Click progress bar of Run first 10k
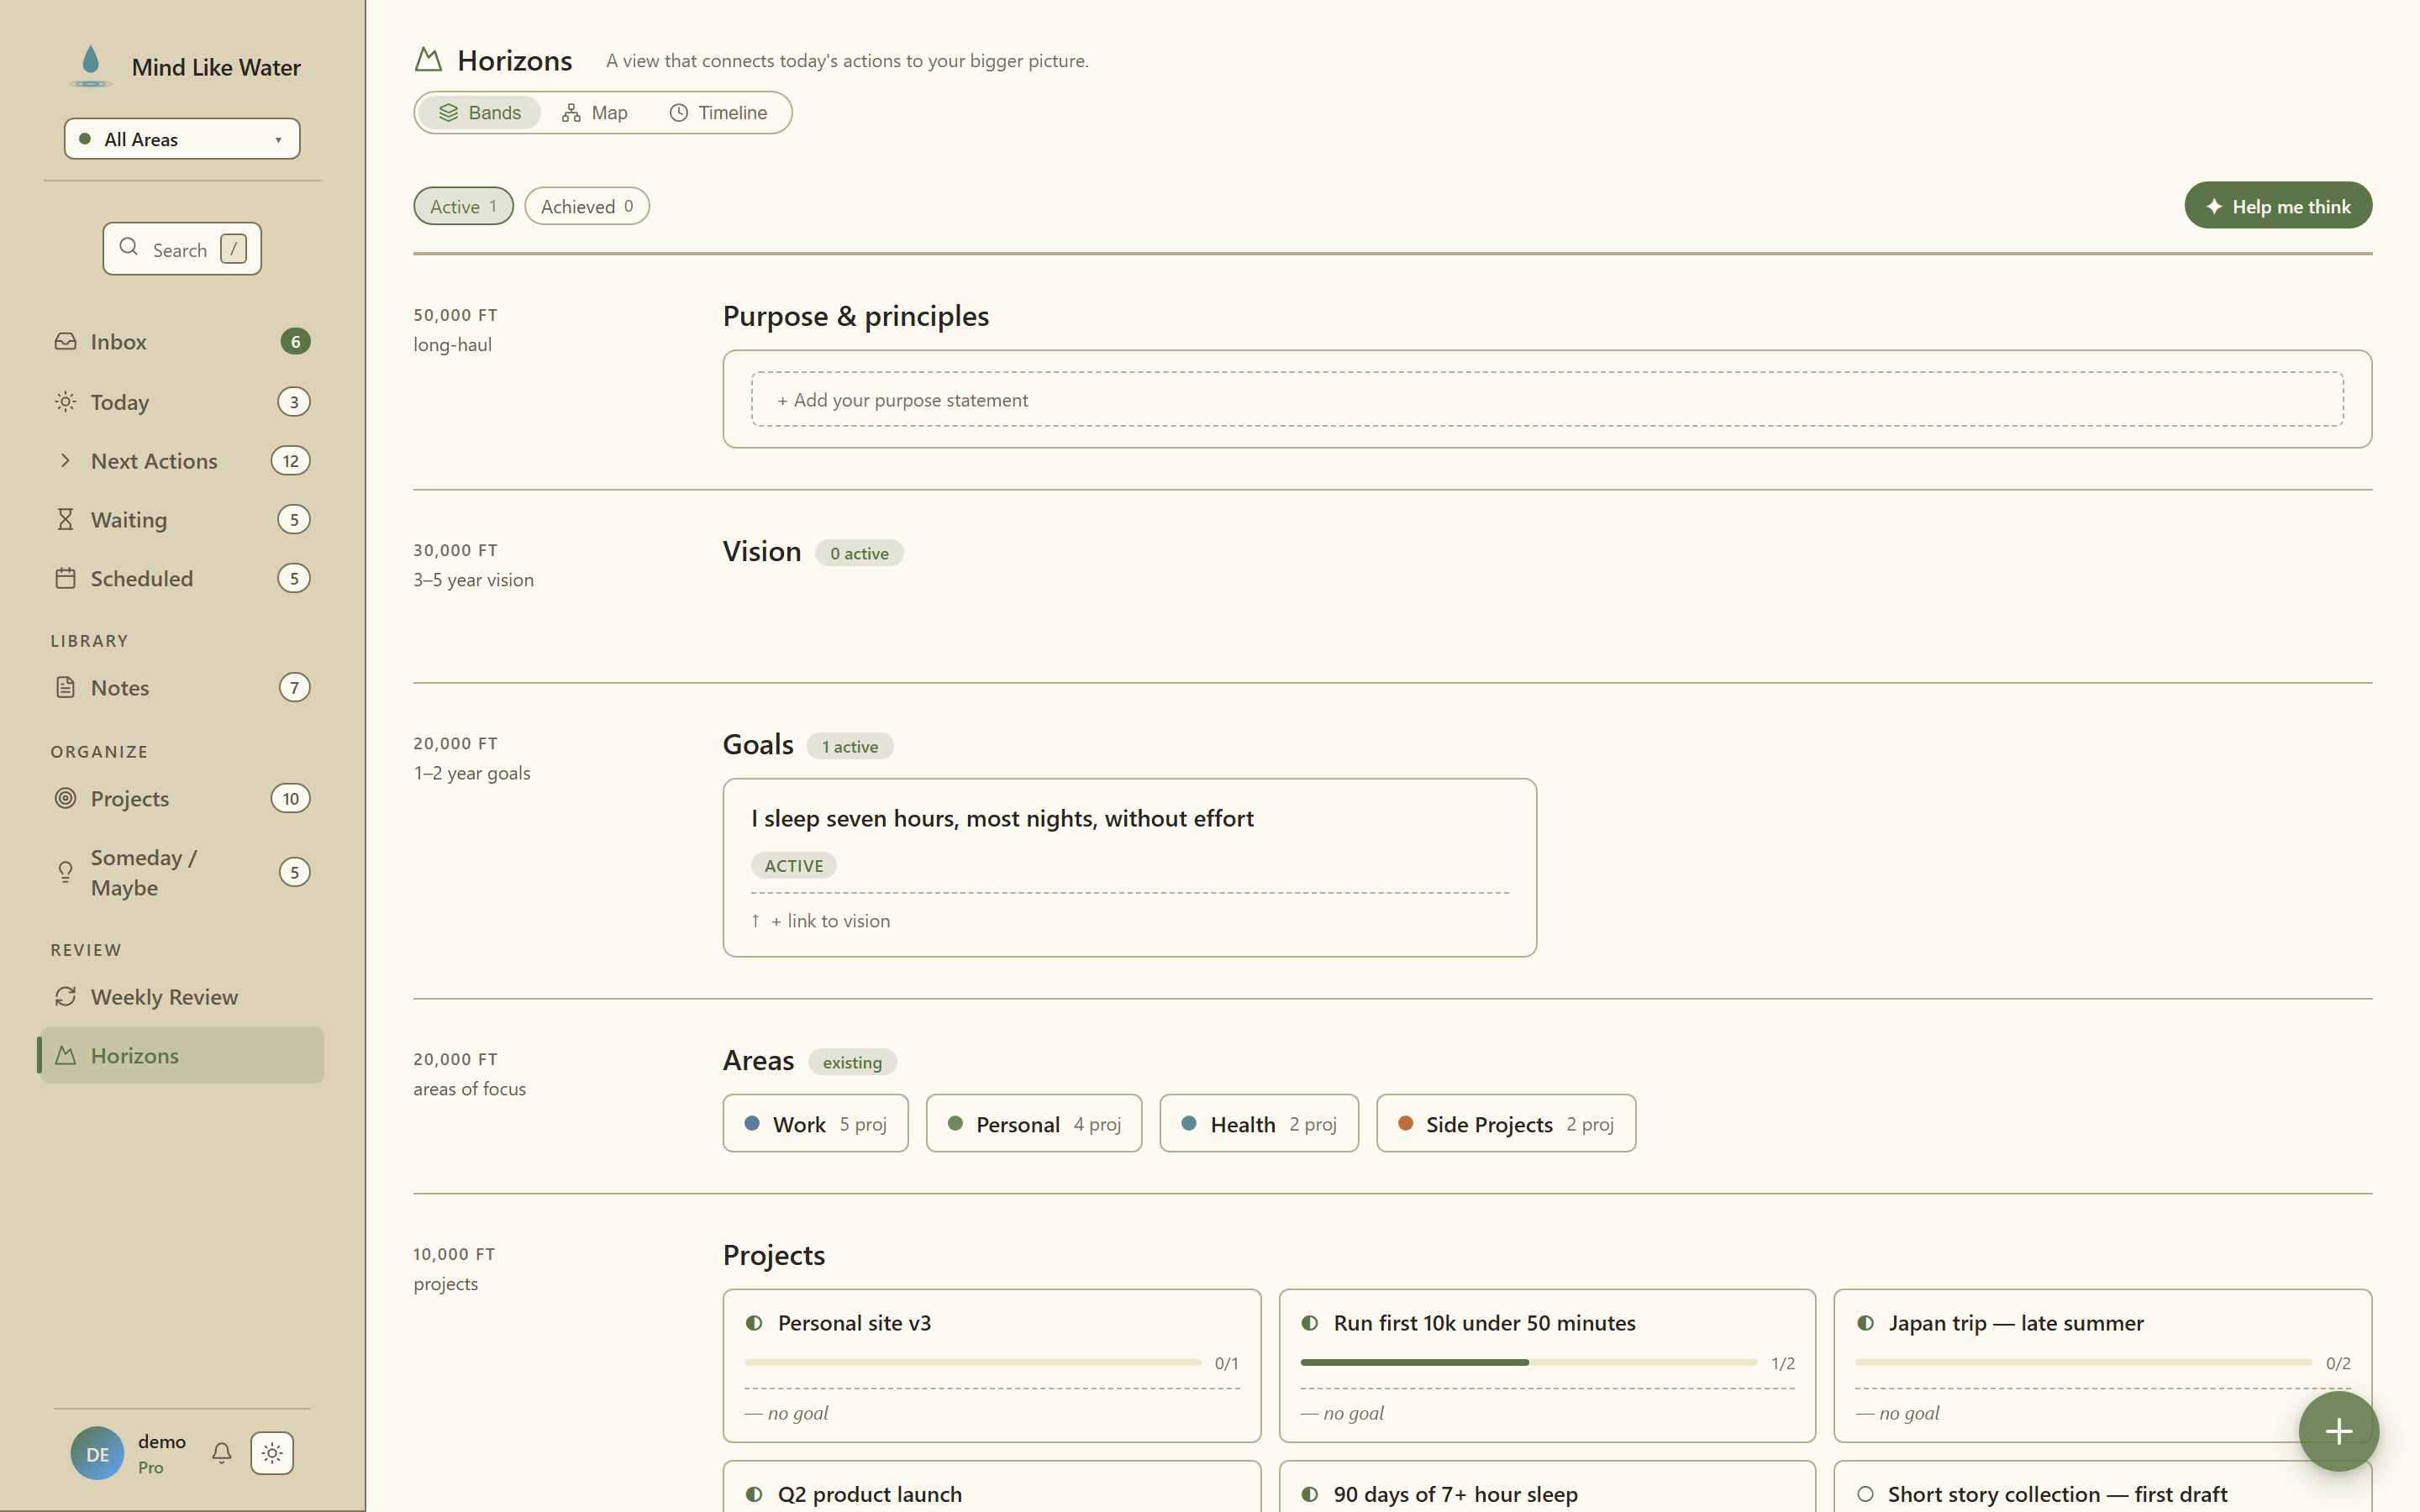Image resolution: width=2420 pixels, height=1512 pixels. (x=1528, y=1362)
